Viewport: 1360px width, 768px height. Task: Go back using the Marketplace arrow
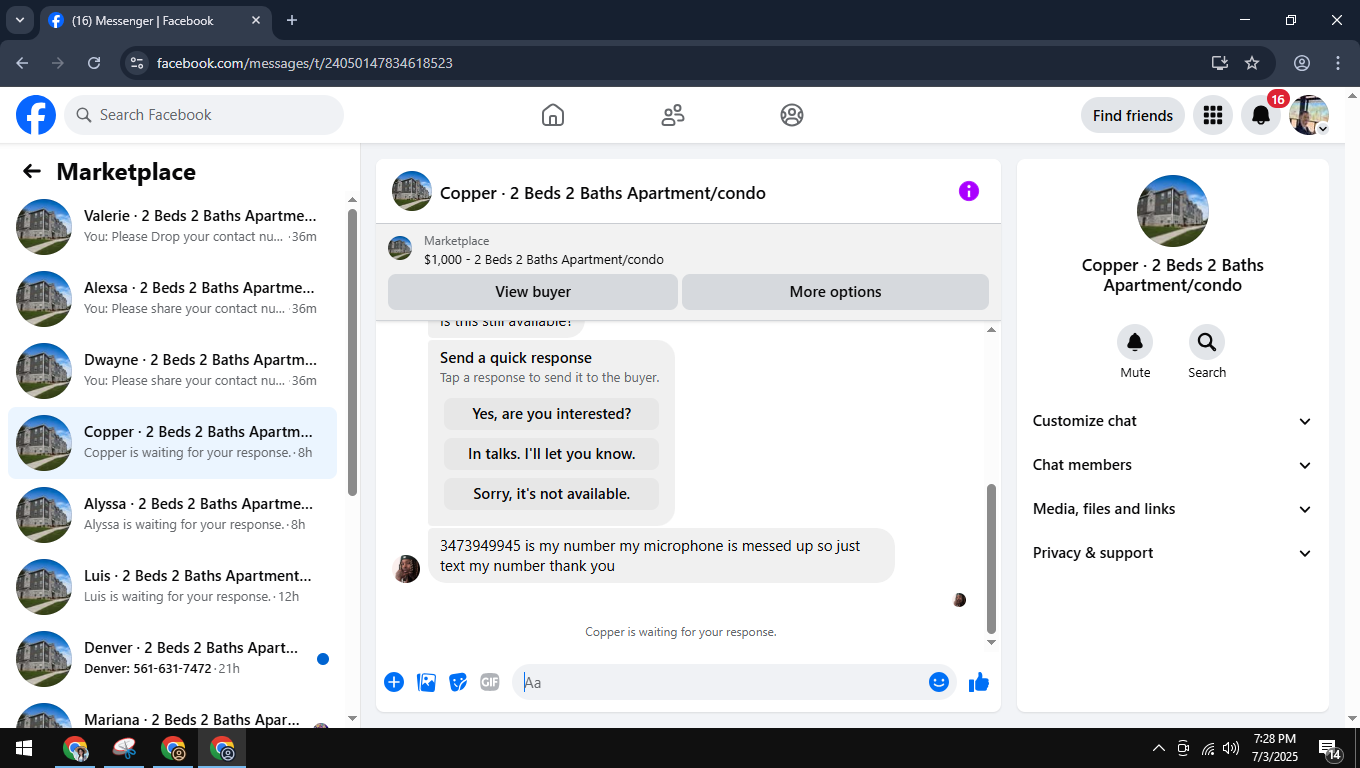(x=32, y=171)
